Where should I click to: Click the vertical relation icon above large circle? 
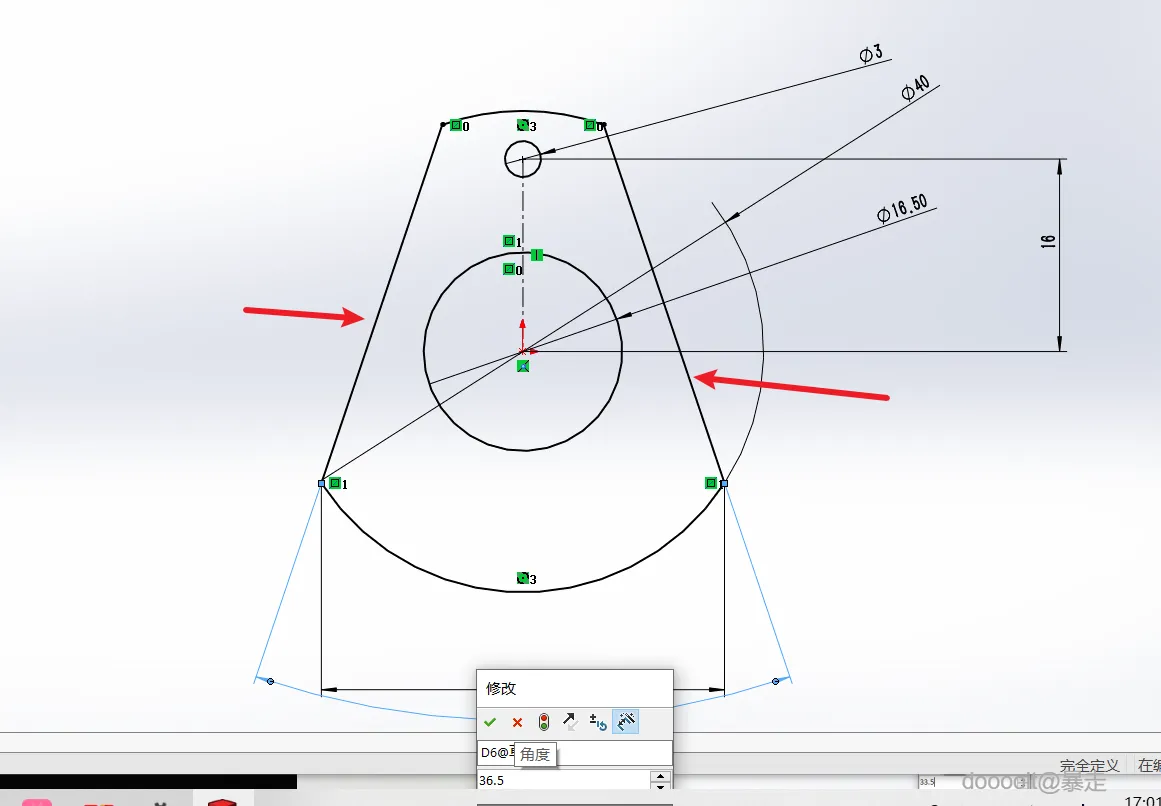click(537, 255)
